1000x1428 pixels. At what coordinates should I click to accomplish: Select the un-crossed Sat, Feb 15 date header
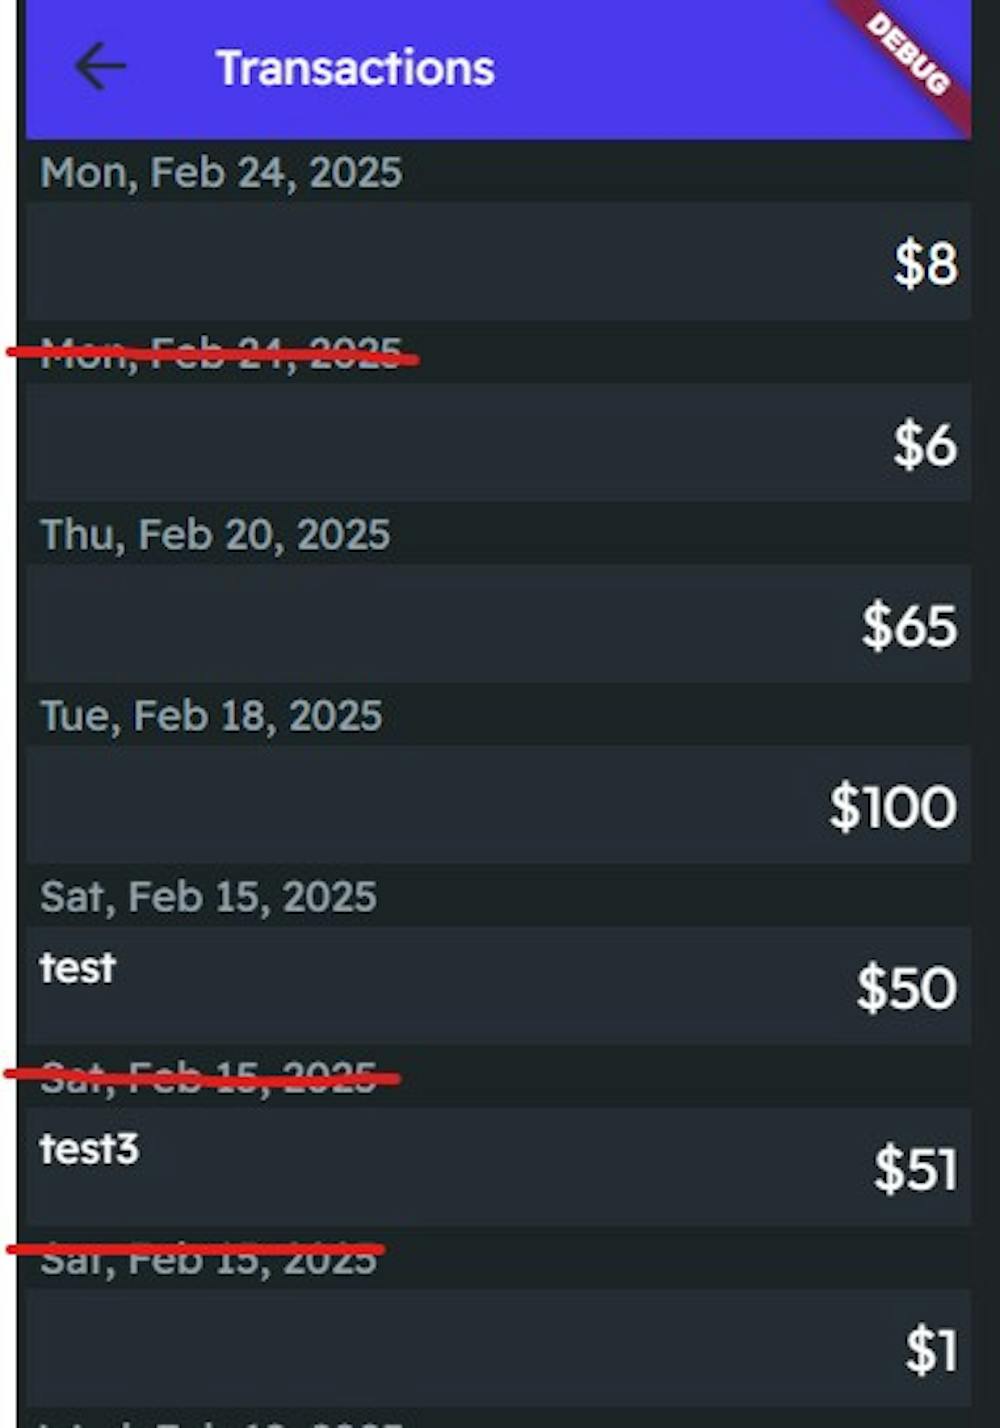pos(208,897)
